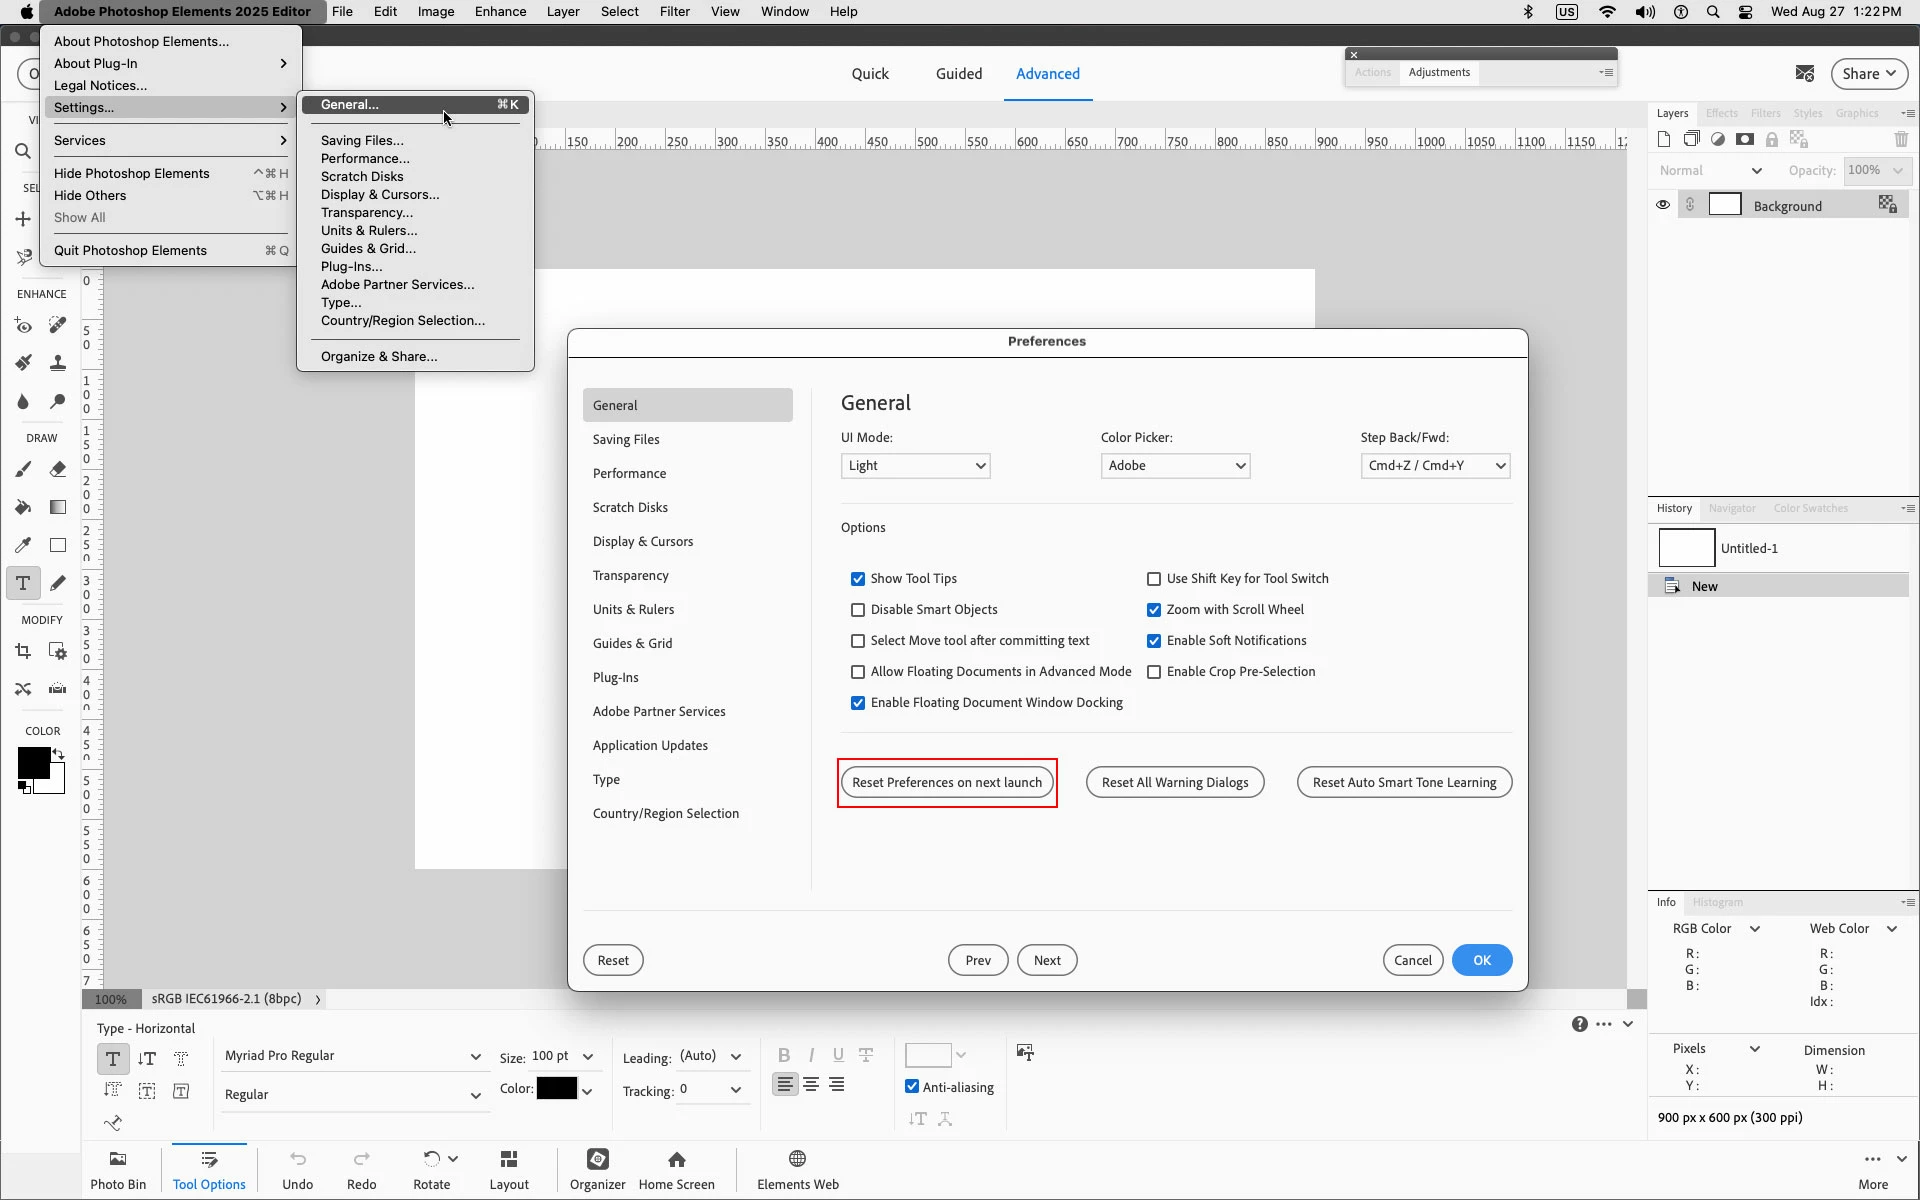This screenshot has width=1920, height=1200.
Task: Click the black text Color swatch
Action: click(556, 1089)
